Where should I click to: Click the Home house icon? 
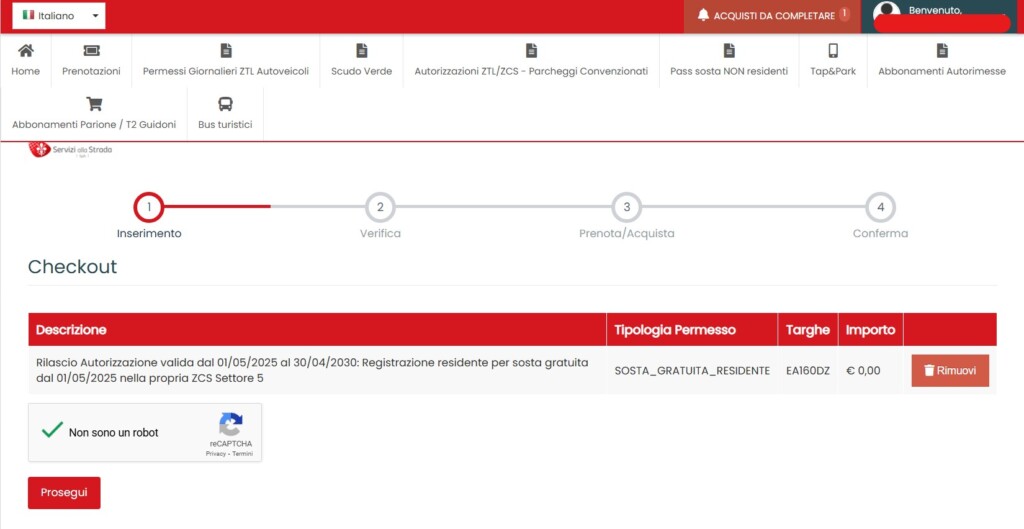(26, 50)
